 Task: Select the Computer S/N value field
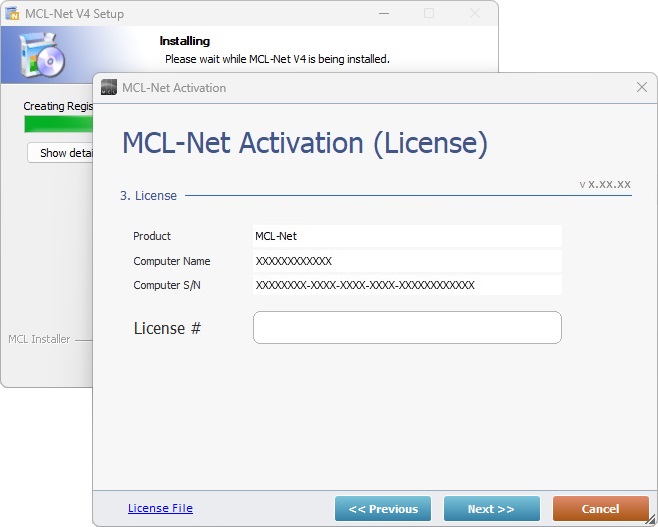tap(407, 285)
